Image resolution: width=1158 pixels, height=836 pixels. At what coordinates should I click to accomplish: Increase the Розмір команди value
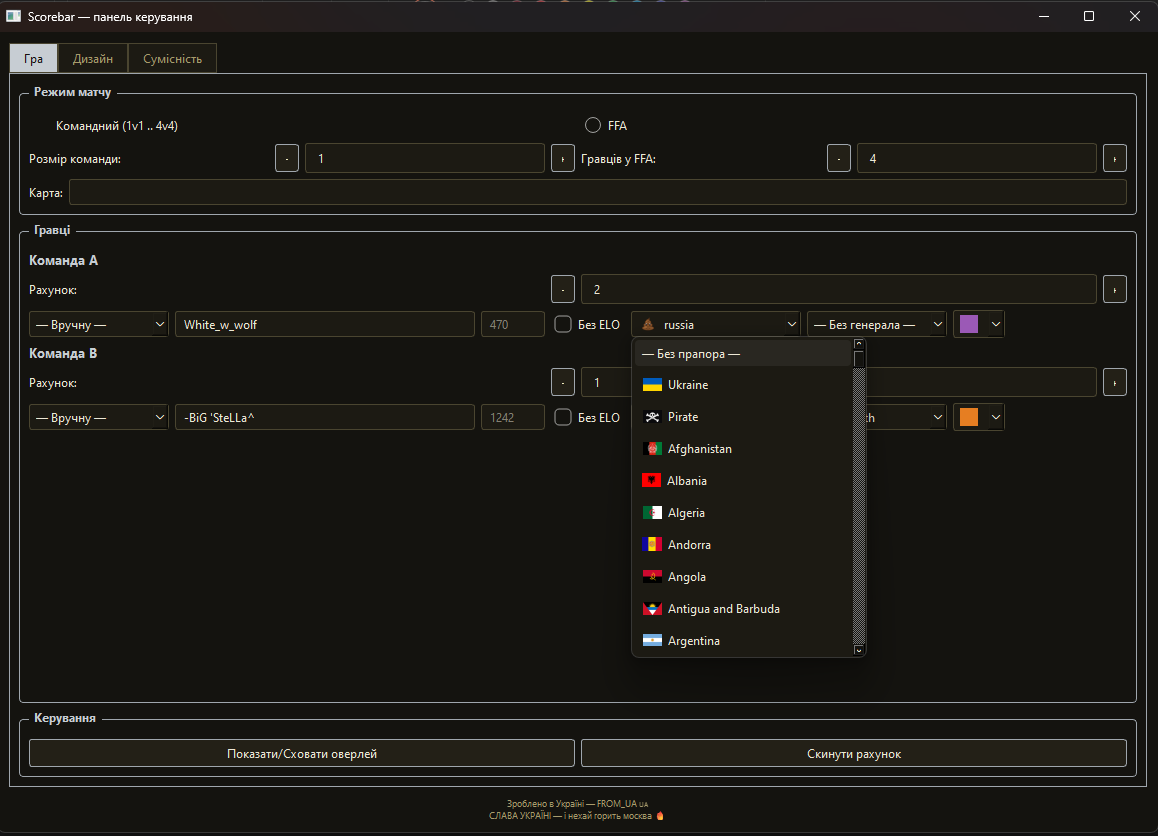pyautogui.click(x=563, y=158)
